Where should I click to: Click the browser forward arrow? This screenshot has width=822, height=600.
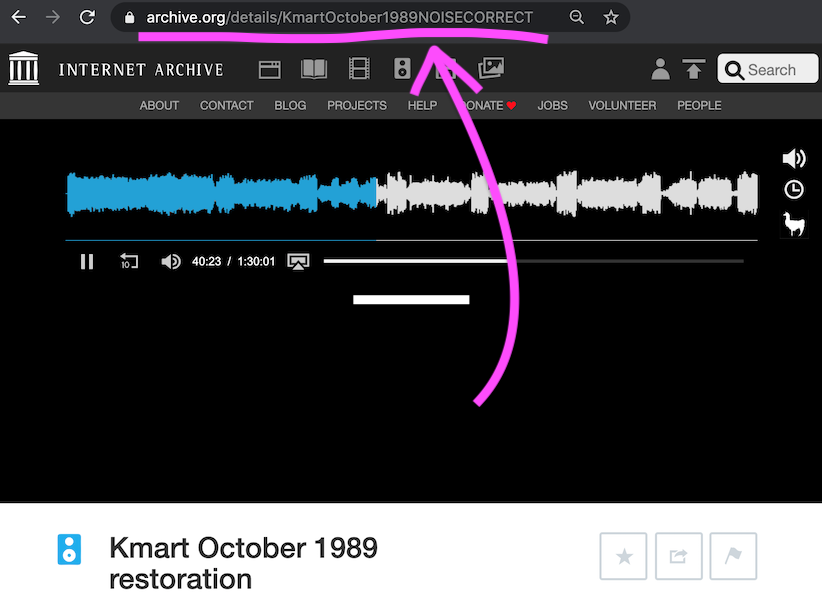tap(52, 17)
